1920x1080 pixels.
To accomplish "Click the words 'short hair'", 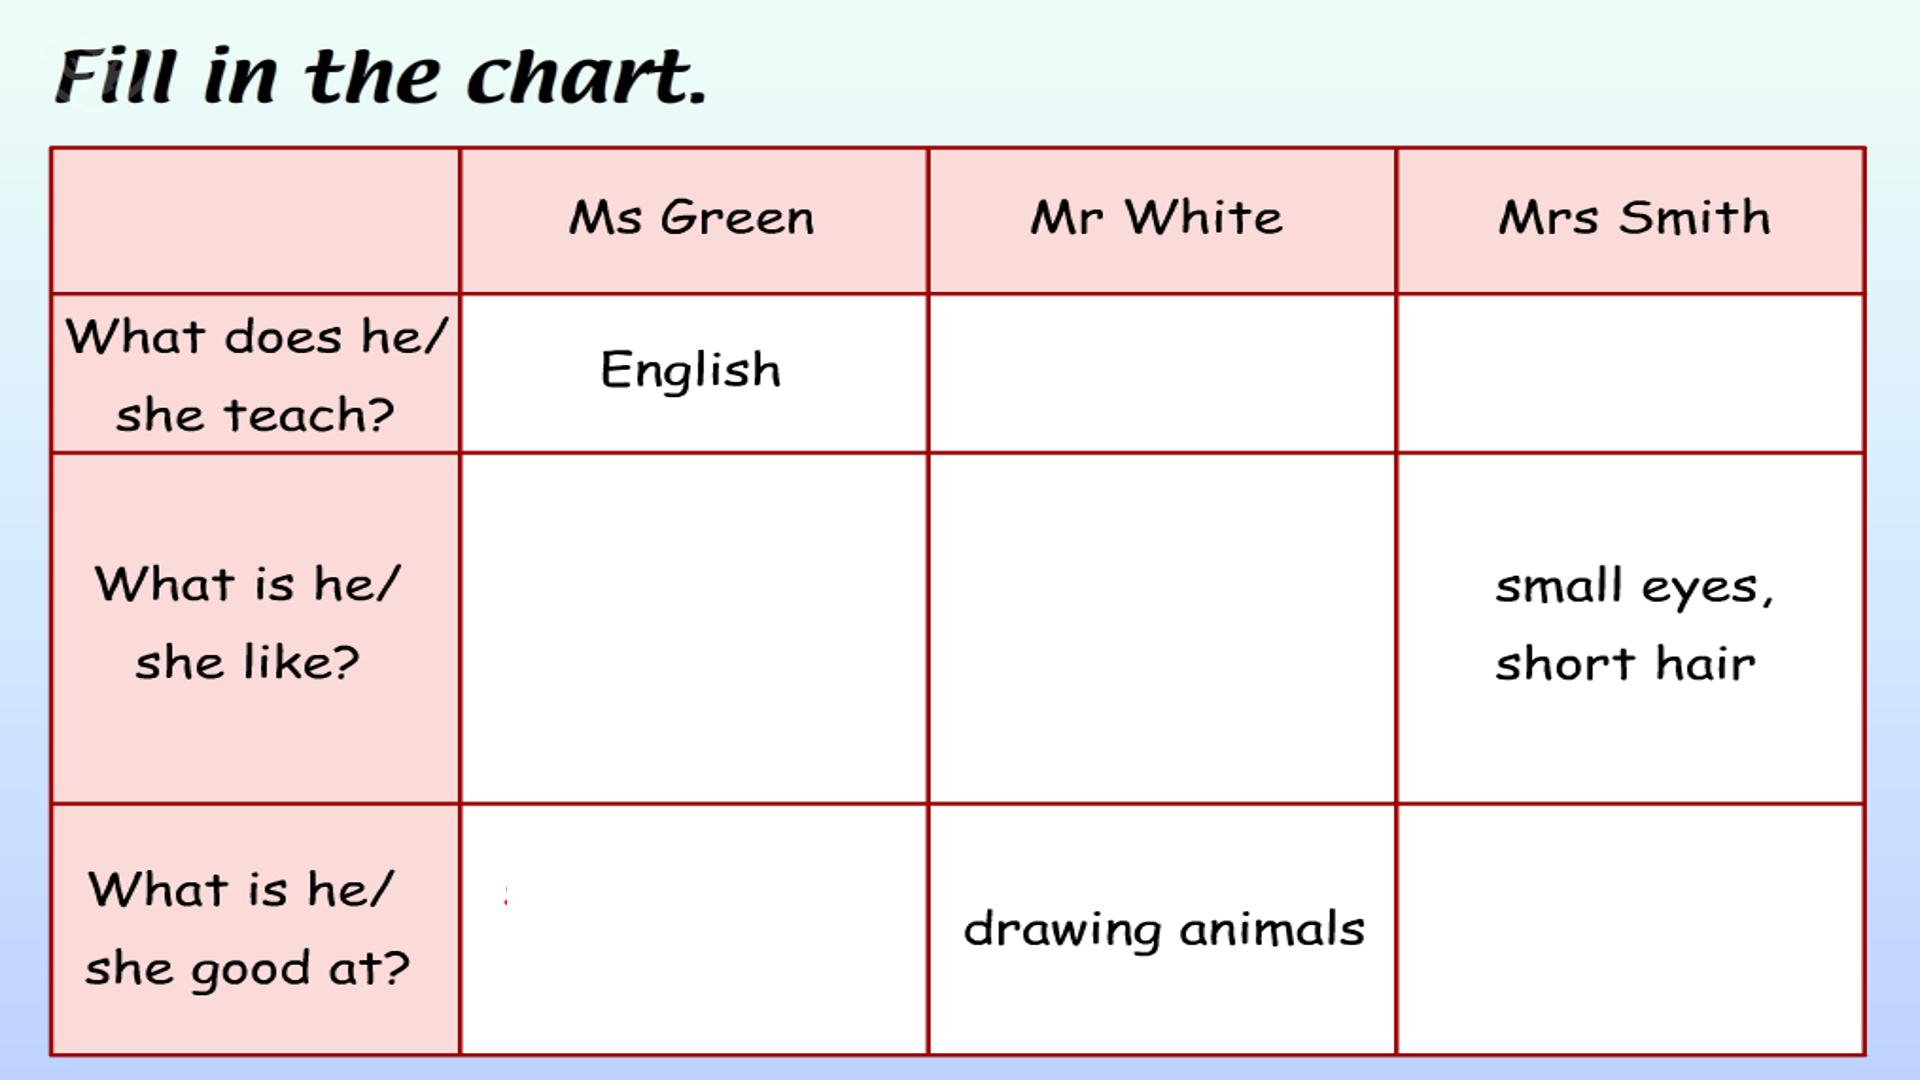I will [1625, 663].
